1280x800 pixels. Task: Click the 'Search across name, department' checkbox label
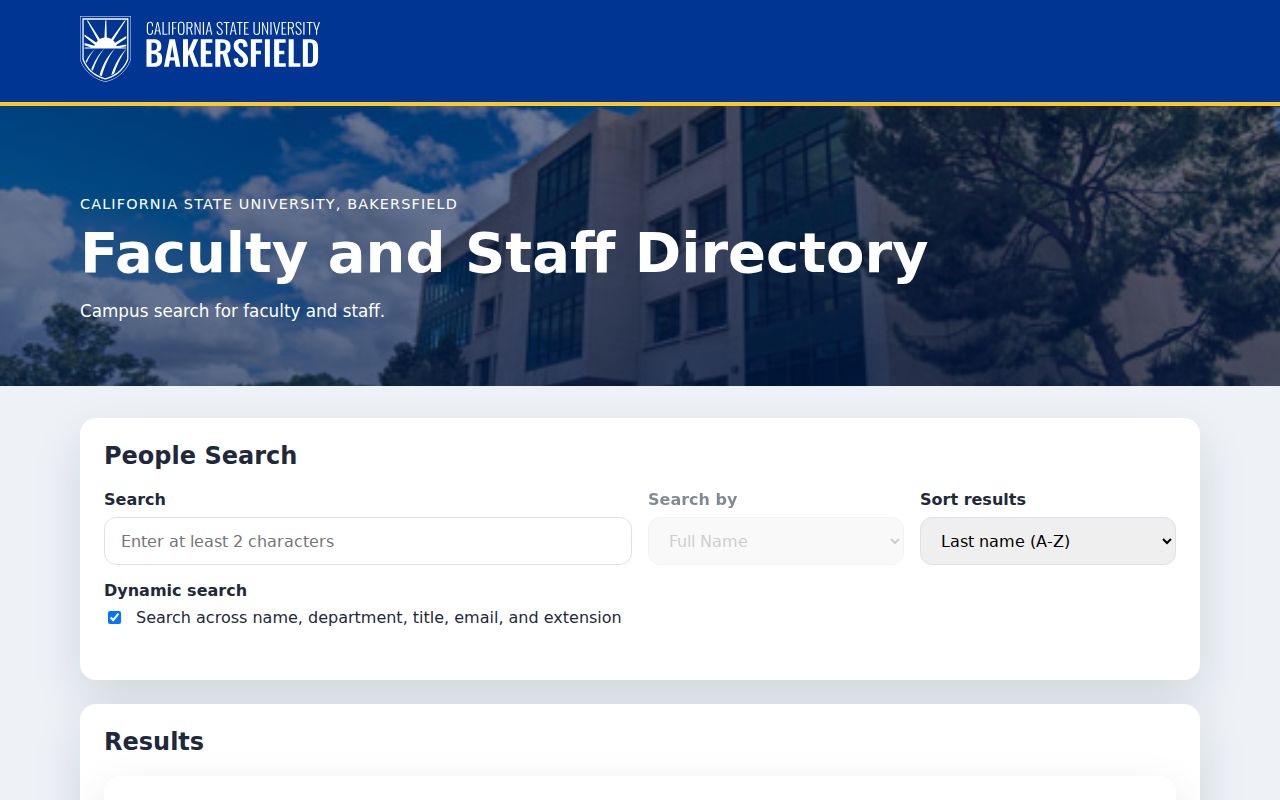[x=379, y=618]
